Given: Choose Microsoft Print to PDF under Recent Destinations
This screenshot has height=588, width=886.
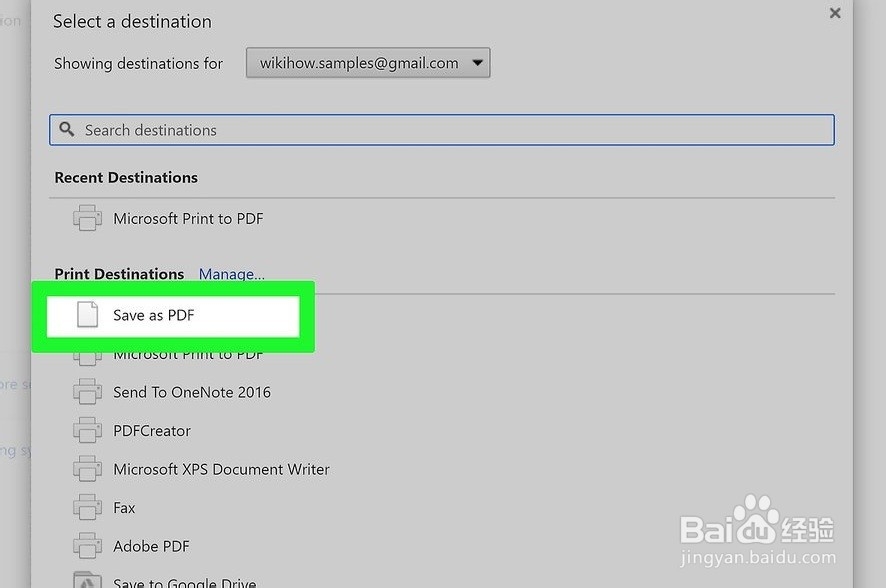Looking at the screenshot, I should click(188, 219).
